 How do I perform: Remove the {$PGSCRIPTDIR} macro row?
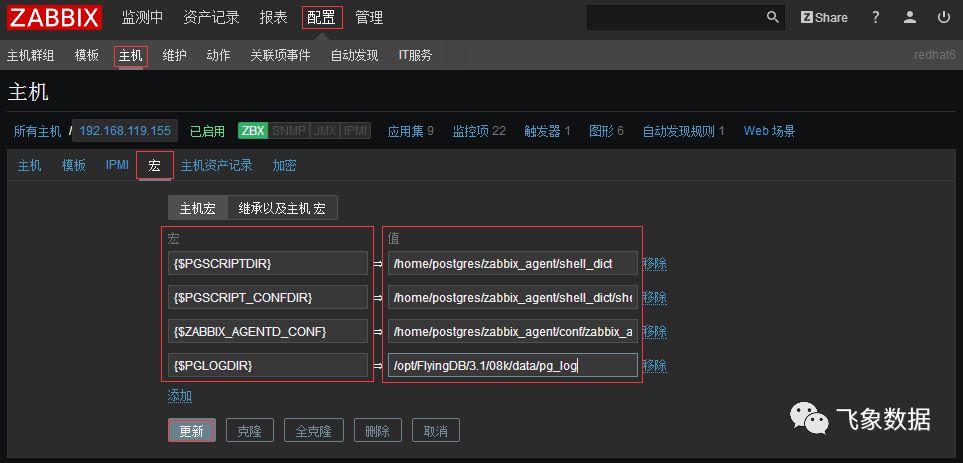655,263
